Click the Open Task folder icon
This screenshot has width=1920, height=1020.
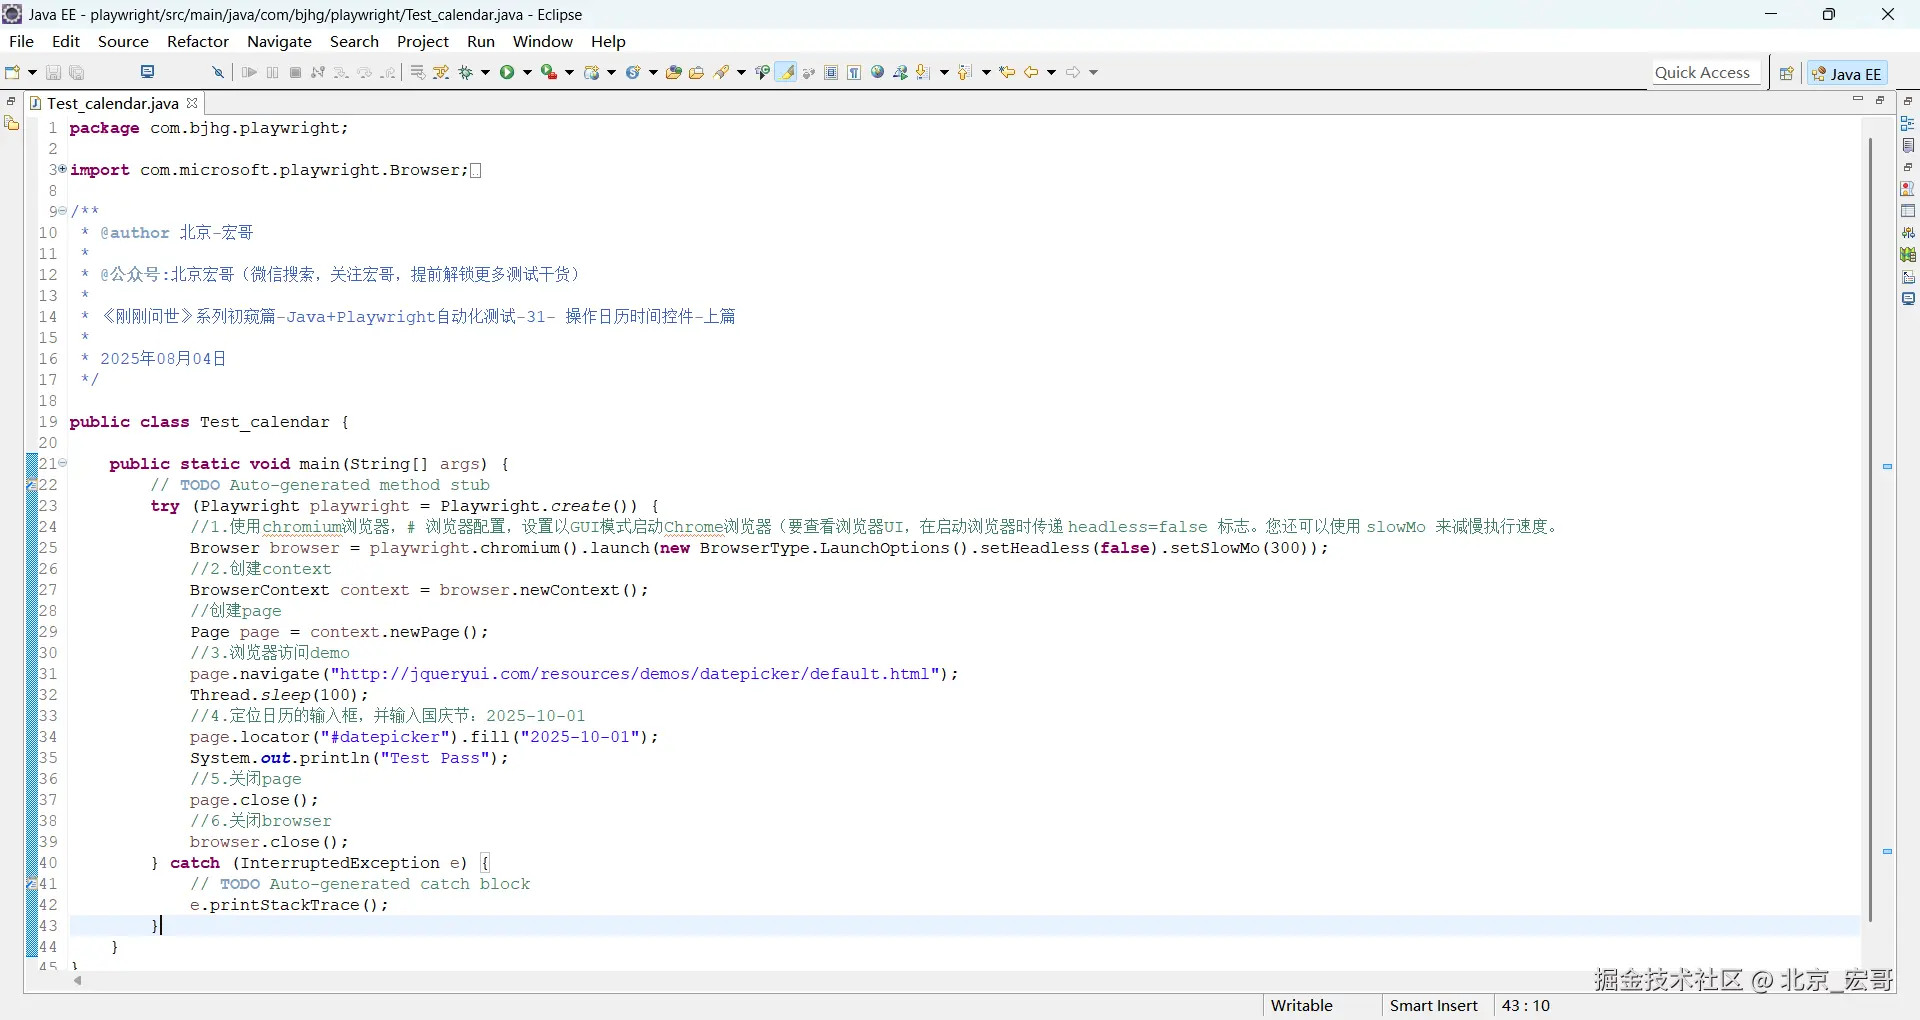pyautogui.click(x=697, y=72)
